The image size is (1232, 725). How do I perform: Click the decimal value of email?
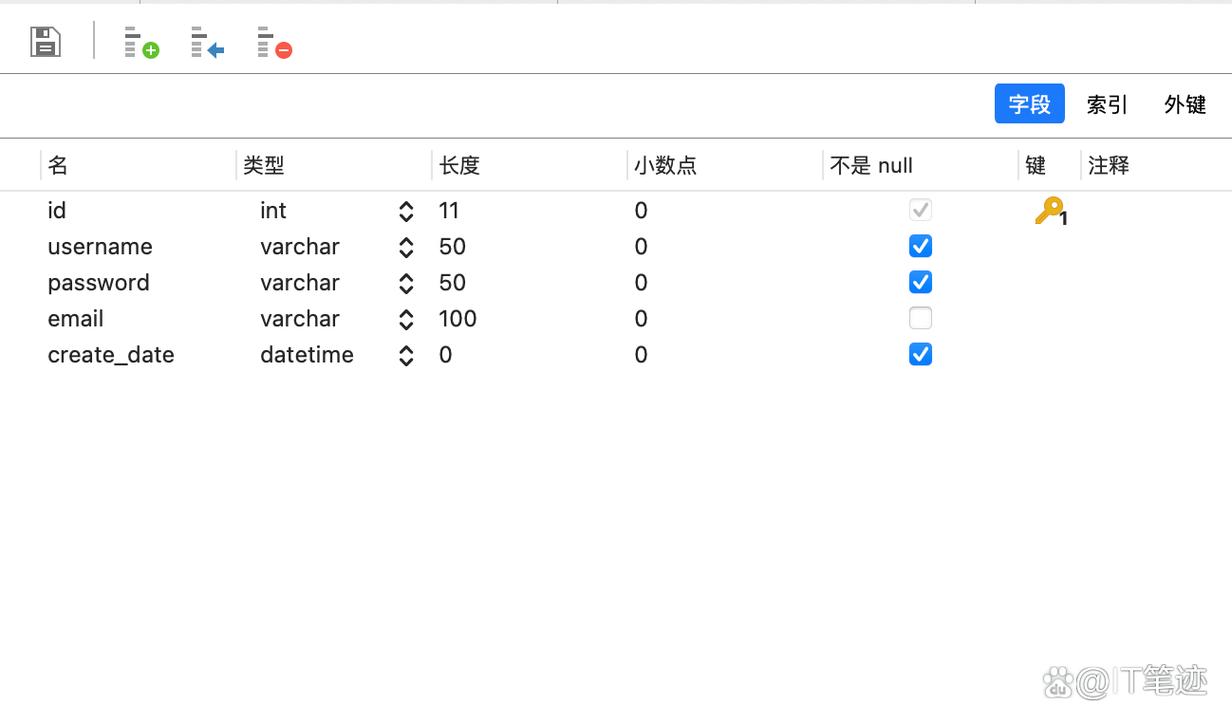point(641,318)
